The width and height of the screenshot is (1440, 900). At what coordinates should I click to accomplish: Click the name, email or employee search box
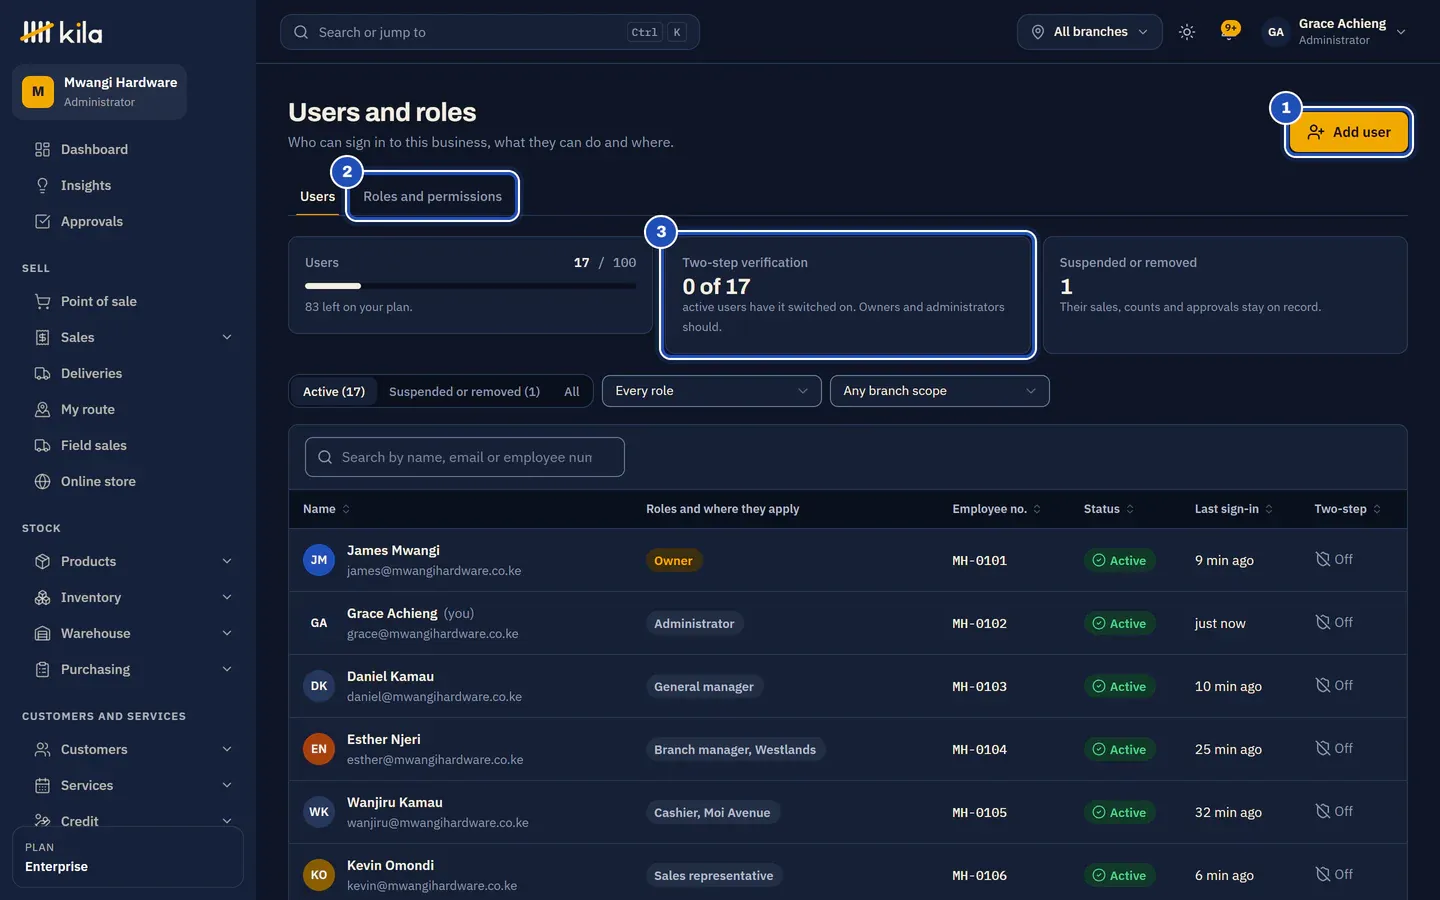[x=465, y=457]
